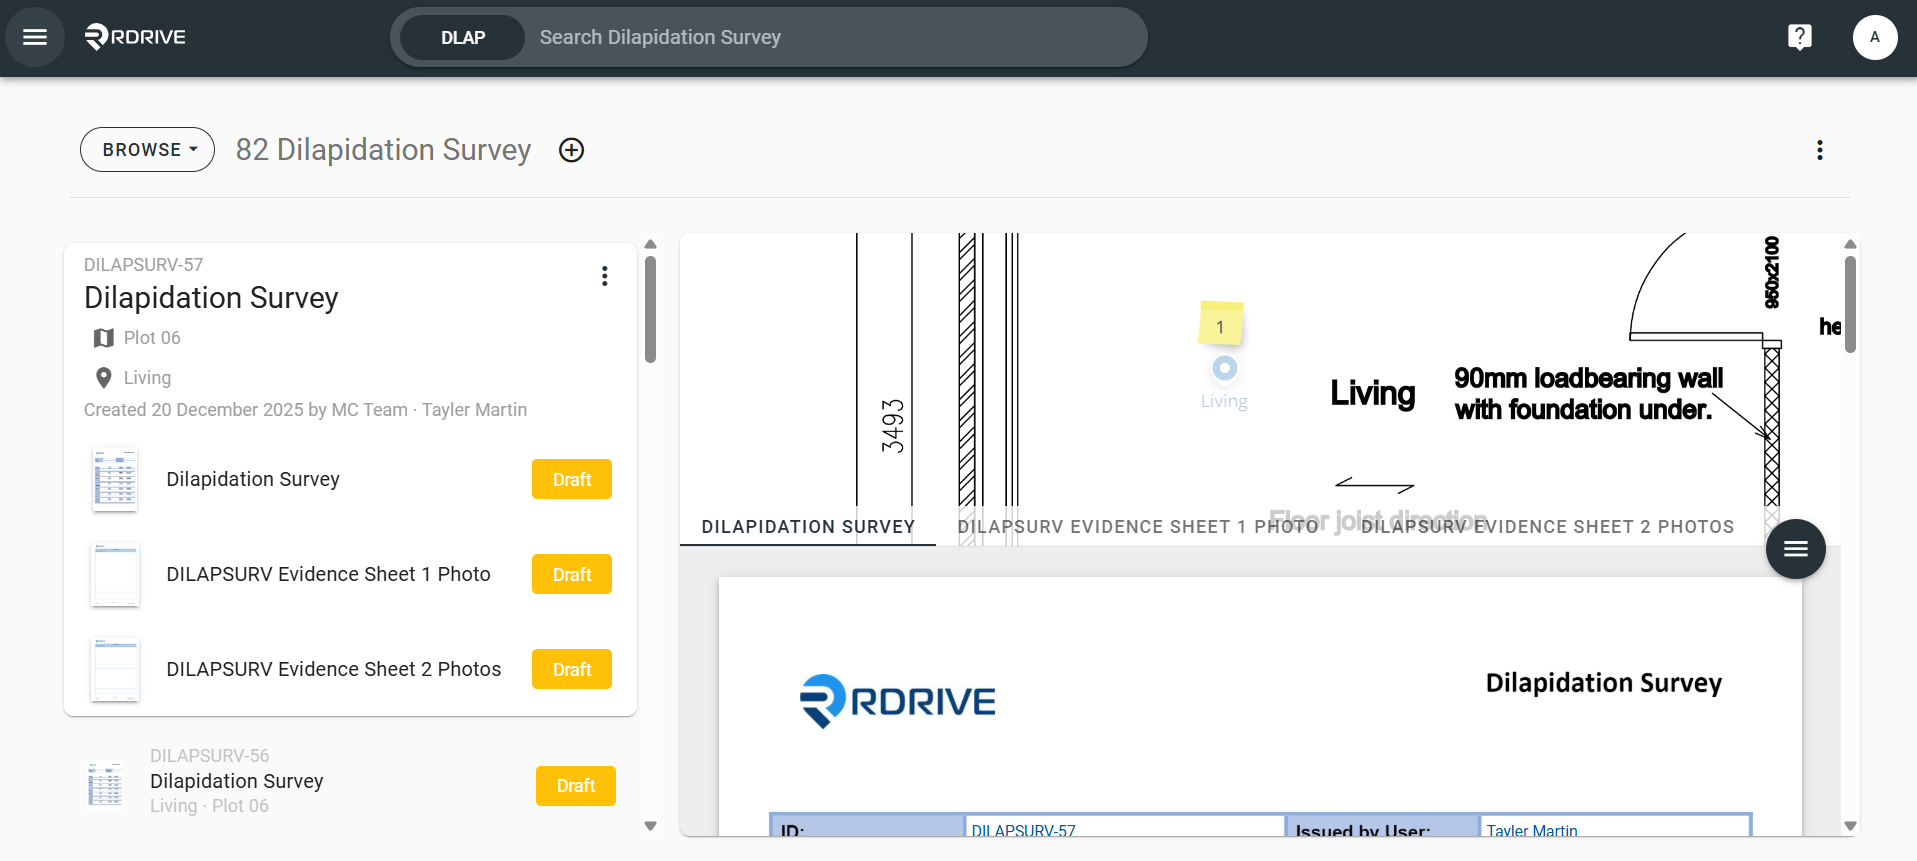Select yellow sticky note marker 1
Image resolution: width=1917 pixels, height=861 pixels.
pos(1220,325)
